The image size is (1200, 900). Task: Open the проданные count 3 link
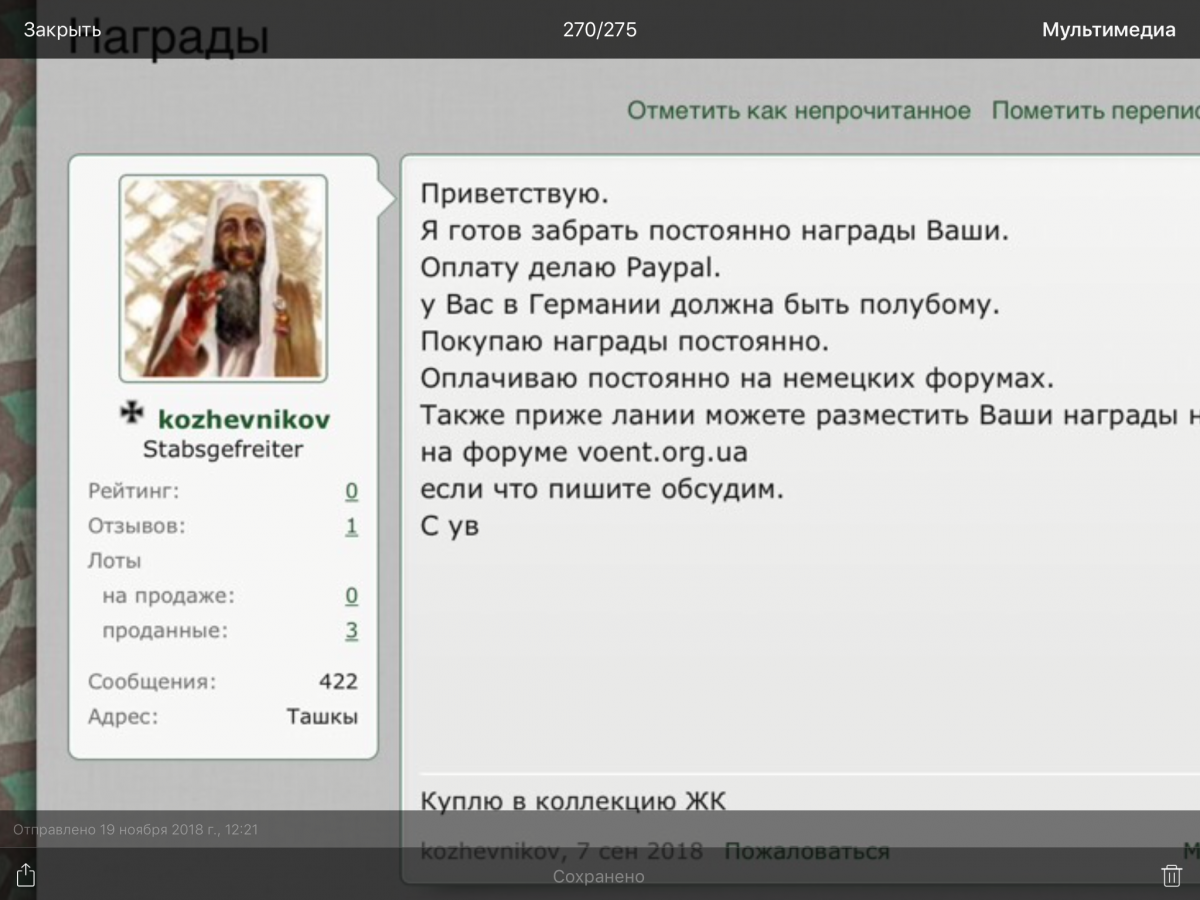tap(352, 631)
